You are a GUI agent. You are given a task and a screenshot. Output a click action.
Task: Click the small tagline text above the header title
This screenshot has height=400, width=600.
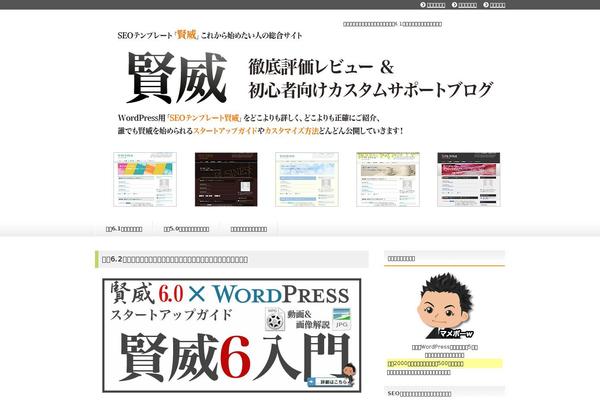click(392, 24)
